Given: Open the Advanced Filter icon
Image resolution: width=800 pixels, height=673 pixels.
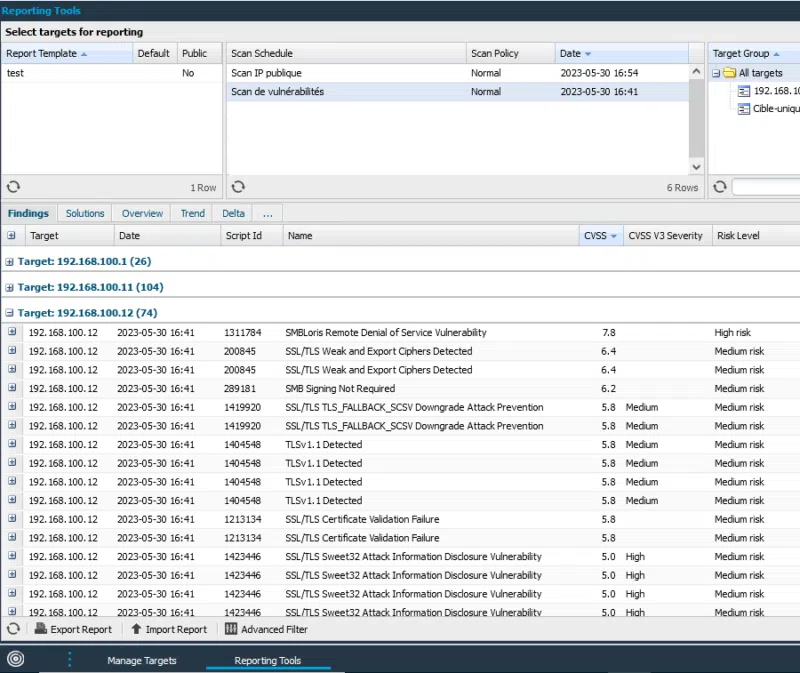Looking at the screenshot, I should [231, 629].
